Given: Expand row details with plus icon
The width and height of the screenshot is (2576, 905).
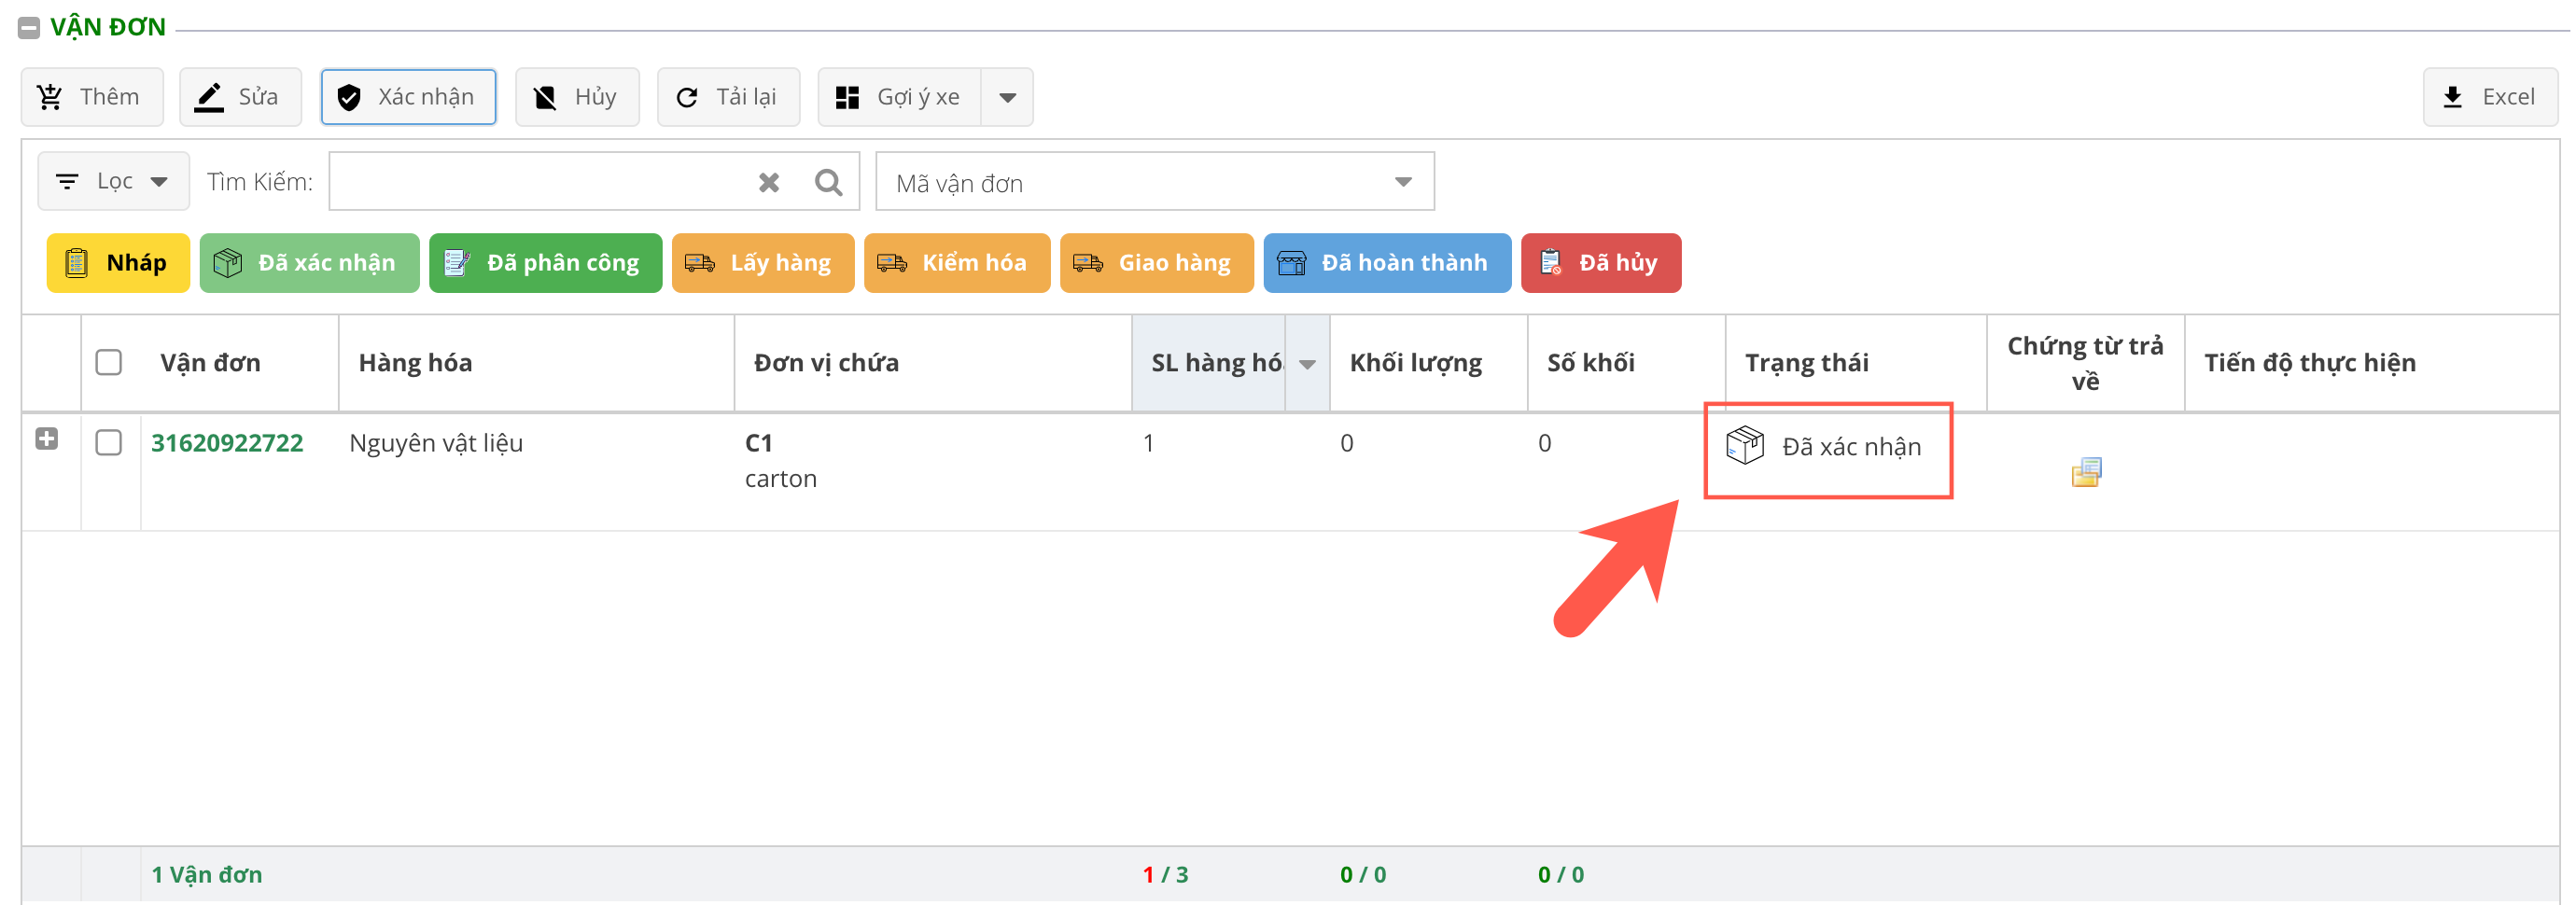Looking at the screenshot, I should (x=46, y=439).
